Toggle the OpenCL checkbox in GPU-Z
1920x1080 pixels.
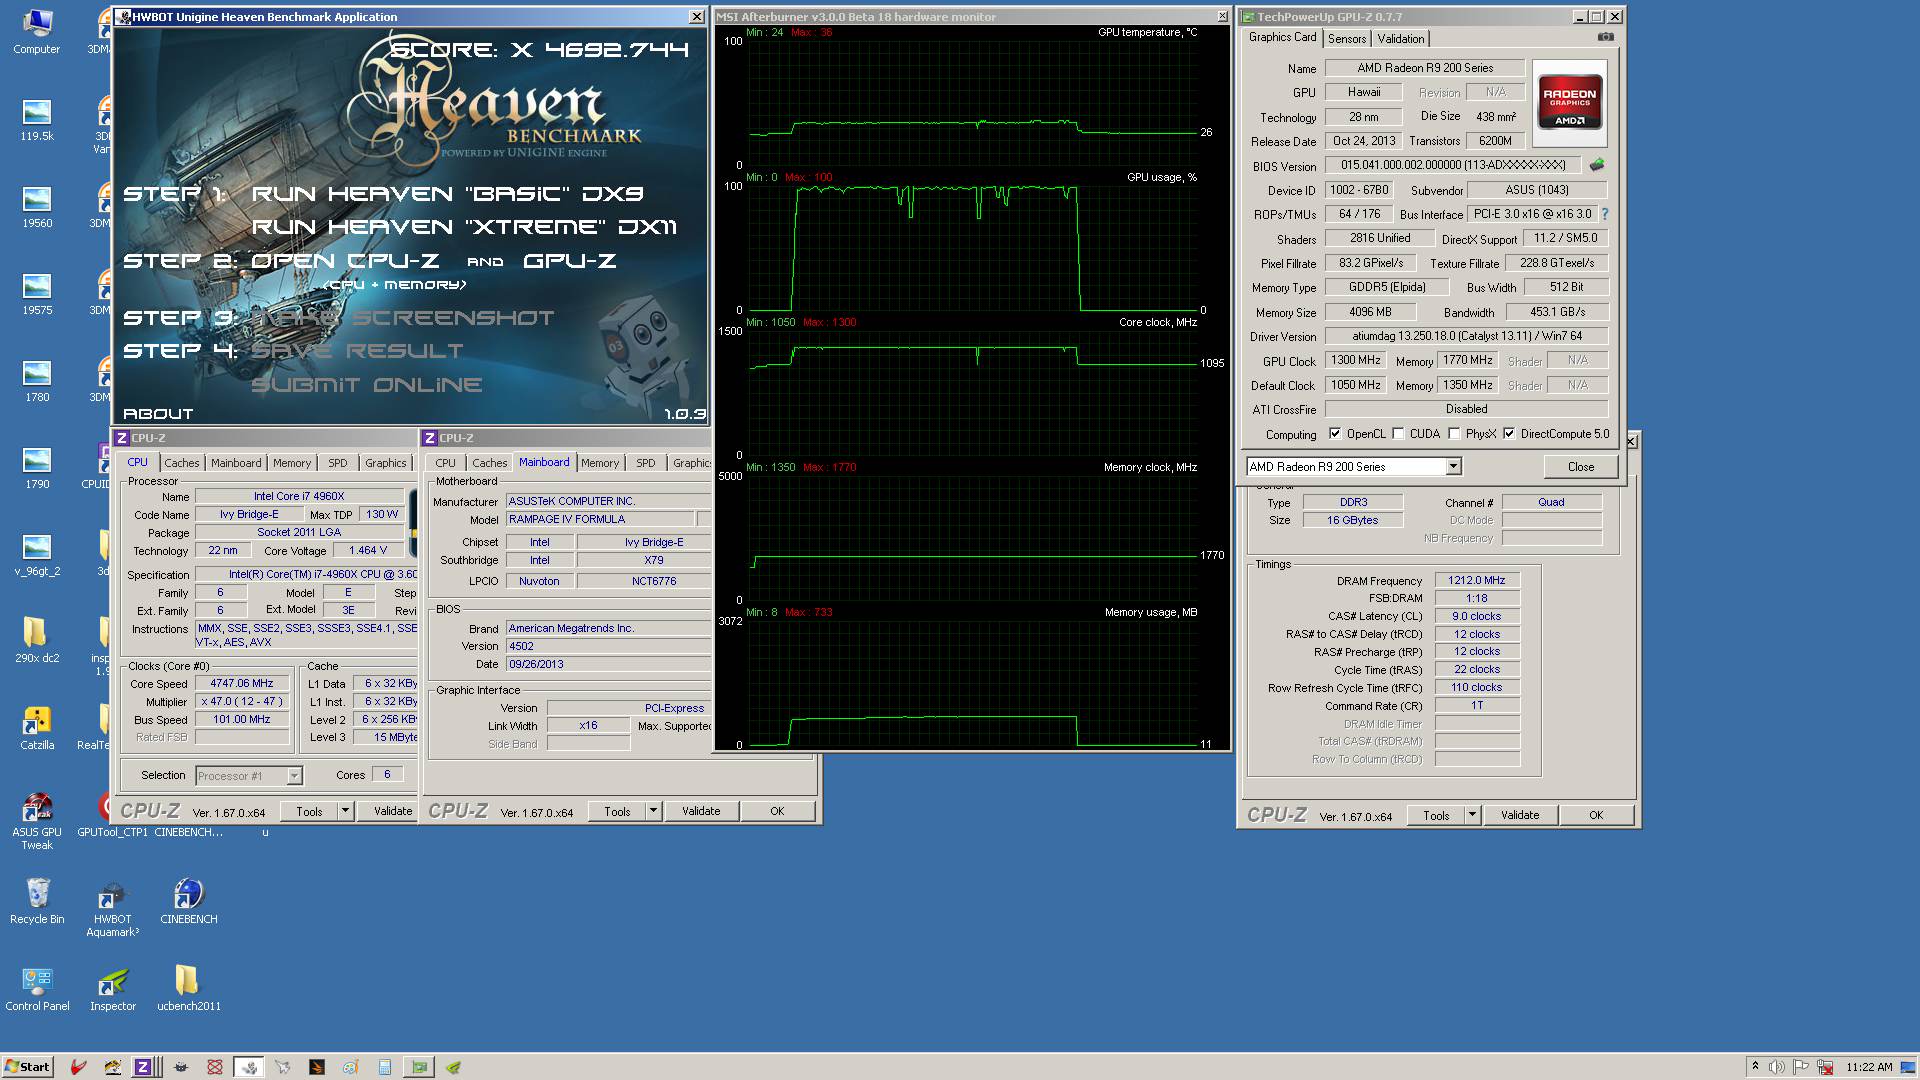(x=1335, y=433)
